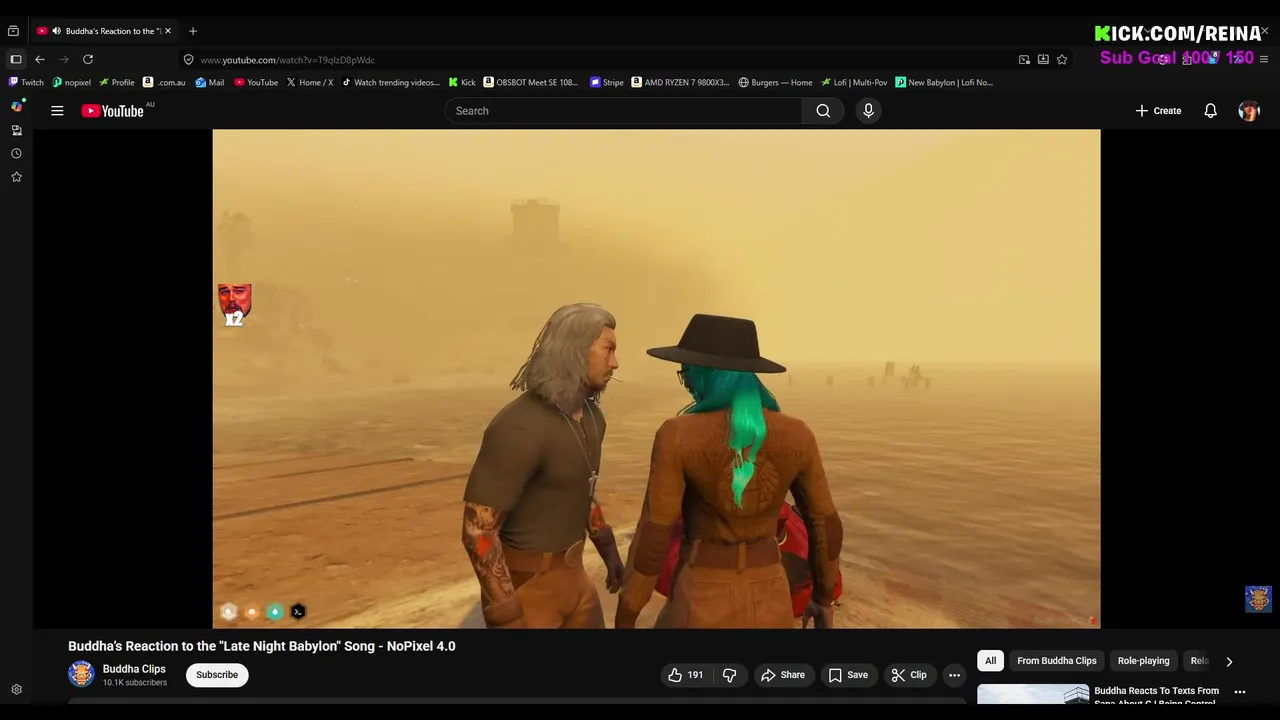
Task: Open the New Babylon | Lofi bookmark
Action: (944, 82)
